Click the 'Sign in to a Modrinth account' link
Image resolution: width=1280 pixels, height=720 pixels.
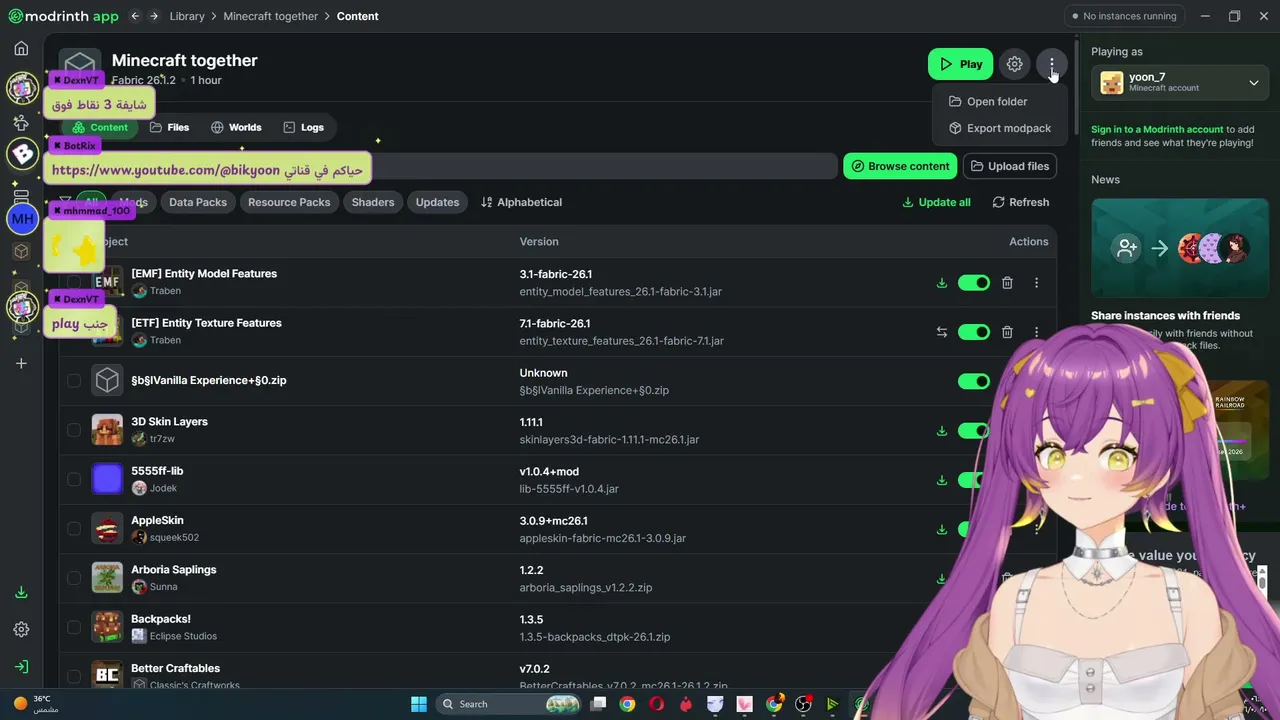1157,129
